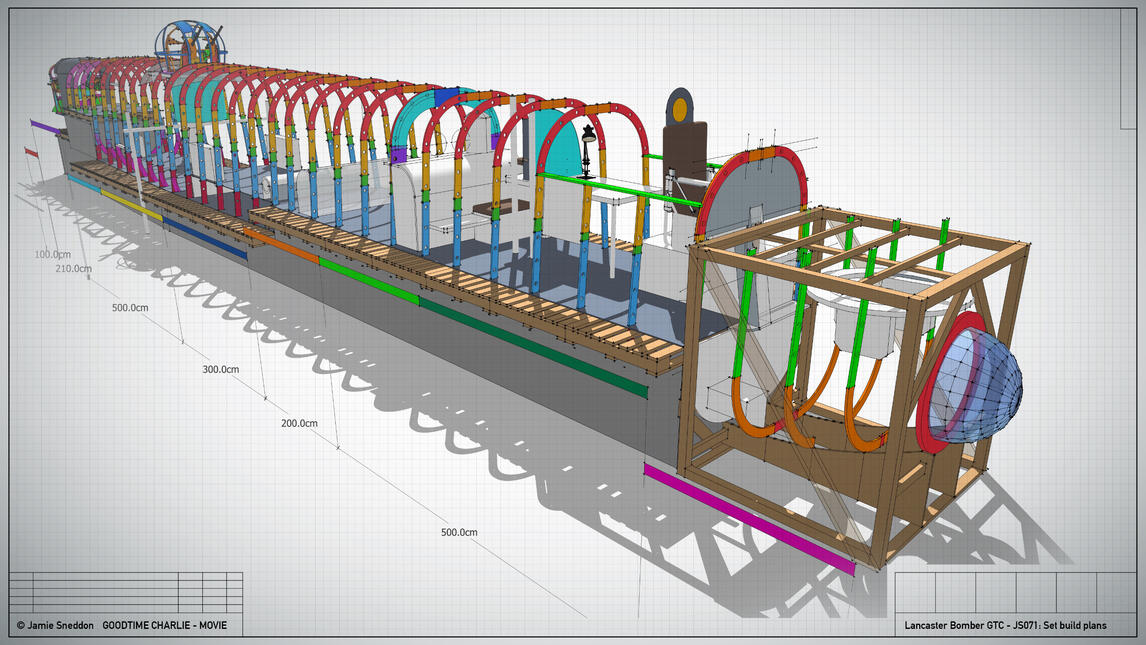This screenshot has width=1146, height=645.
Task: Select the GOODTIME CHARLIE - MOVIE title text
Action: [163, 623]
